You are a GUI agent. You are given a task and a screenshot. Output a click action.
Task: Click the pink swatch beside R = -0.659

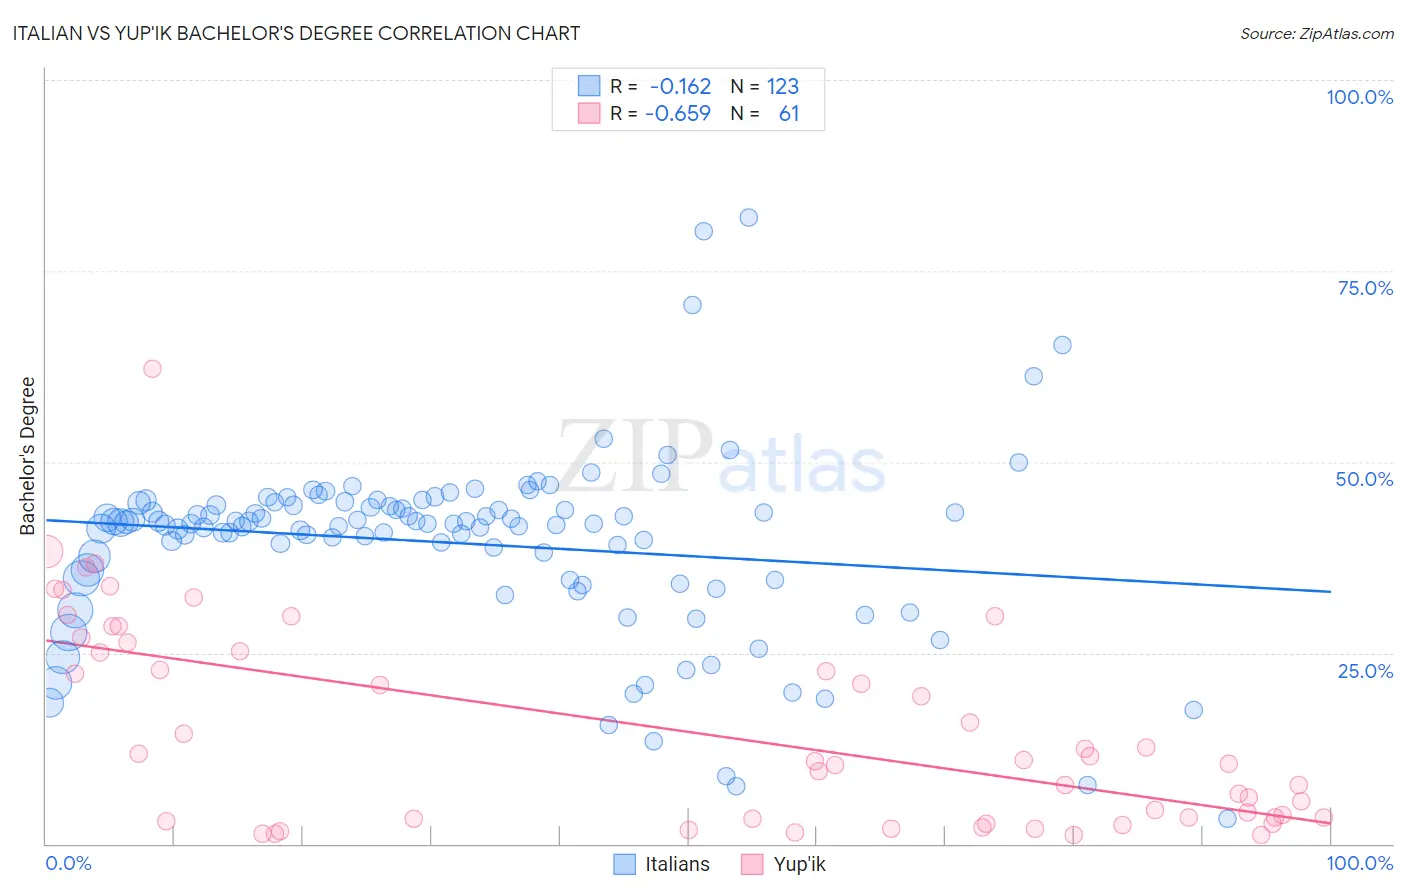[x=589, y=113]
